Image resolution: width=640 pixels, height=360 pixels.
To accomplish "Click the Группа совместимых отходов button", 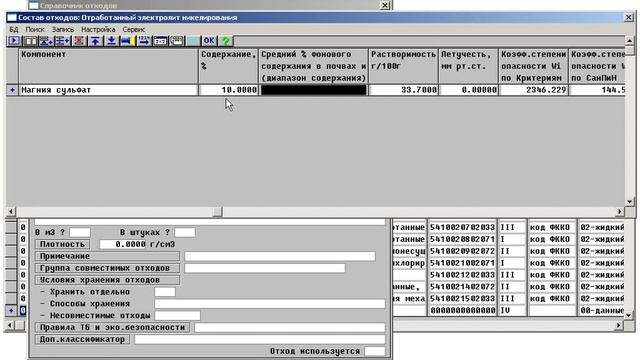I will point(107,268).
